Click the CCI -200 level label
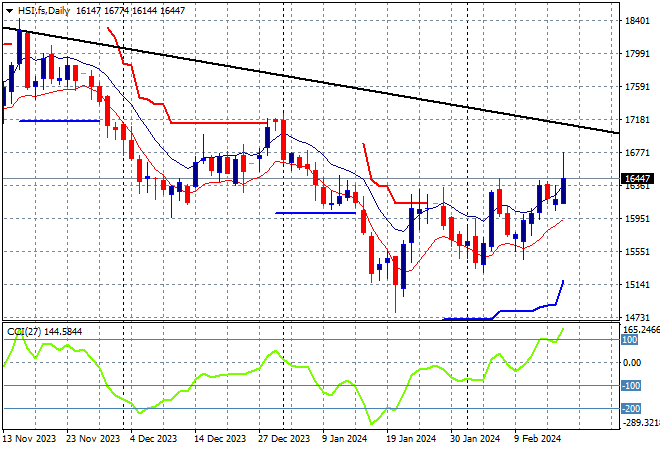Image resolution: width=660 pixels, height=450 pixels. [630, 409]
